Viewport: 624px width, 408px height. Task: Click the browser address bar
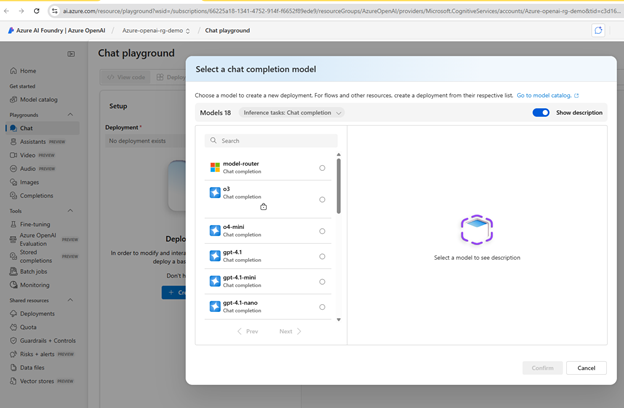(340, 11)
